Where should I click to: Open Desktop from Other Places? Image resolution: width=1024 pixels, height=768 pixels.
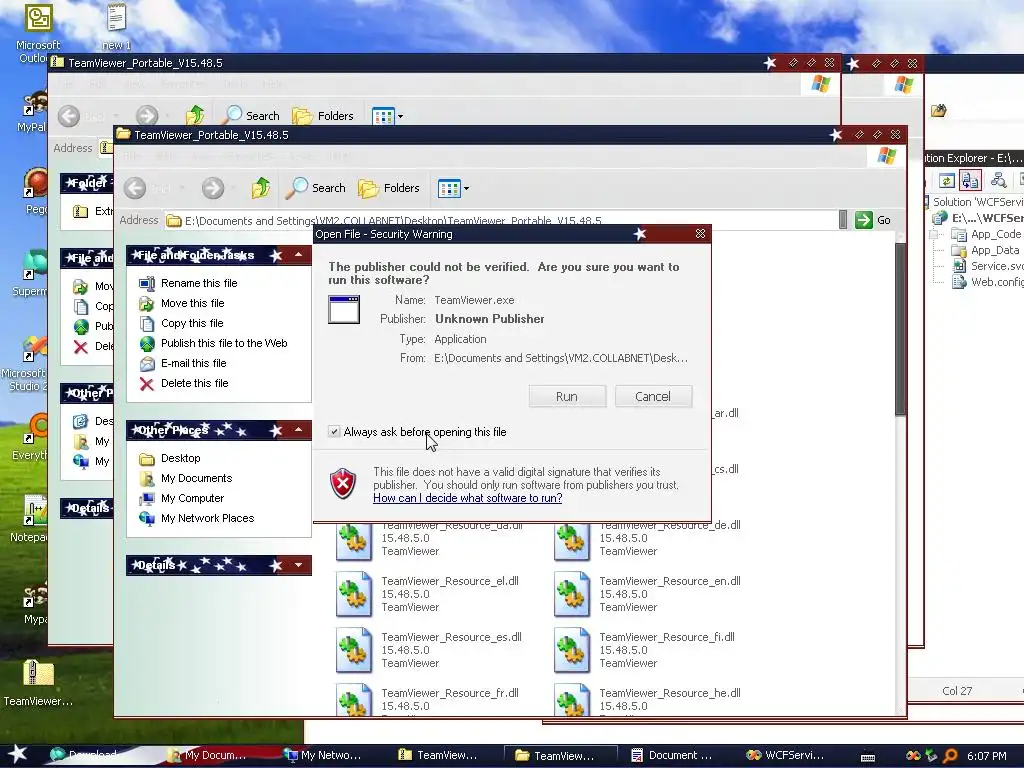(180, 458)
